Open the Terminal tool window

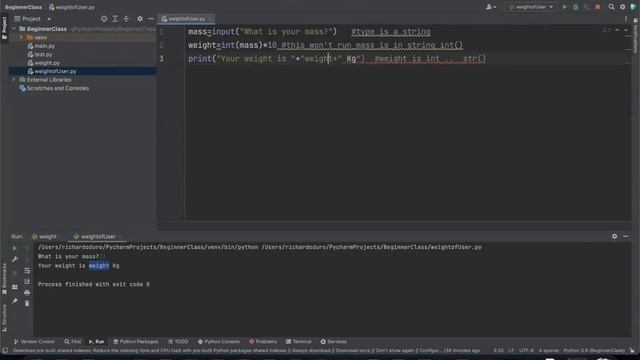(299, 342)
